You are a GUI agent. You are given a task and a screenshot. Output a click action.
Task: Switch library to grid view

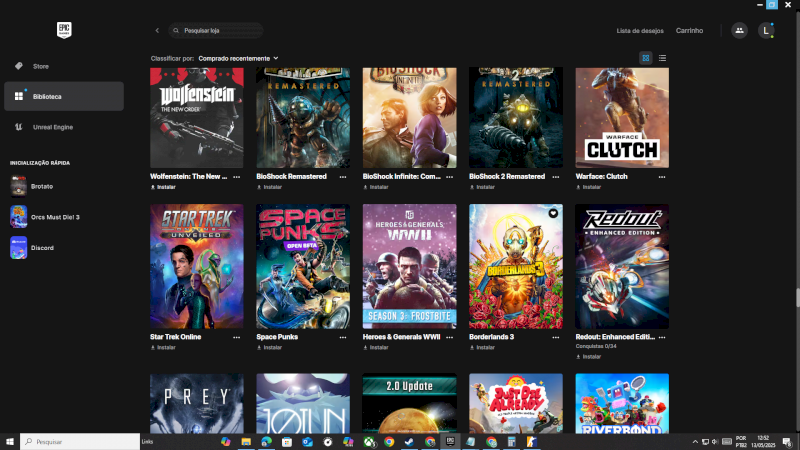click(646, 58)
